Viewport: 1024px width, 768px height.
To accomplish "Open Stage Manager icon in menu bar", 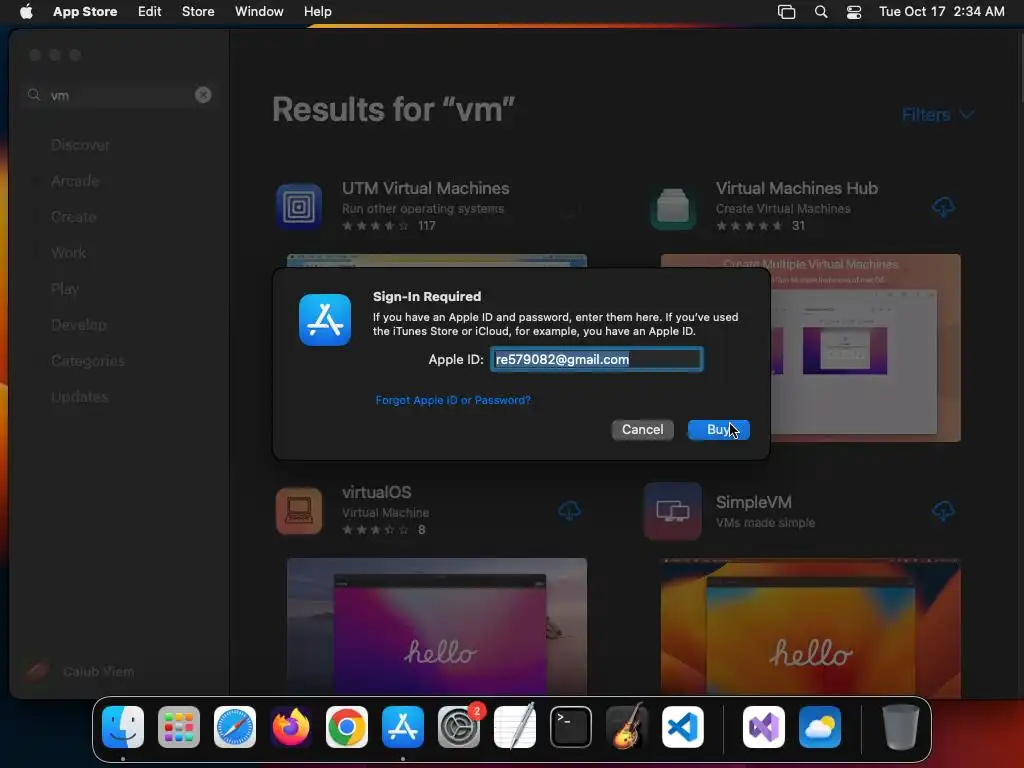I will (x=786, y=12).
